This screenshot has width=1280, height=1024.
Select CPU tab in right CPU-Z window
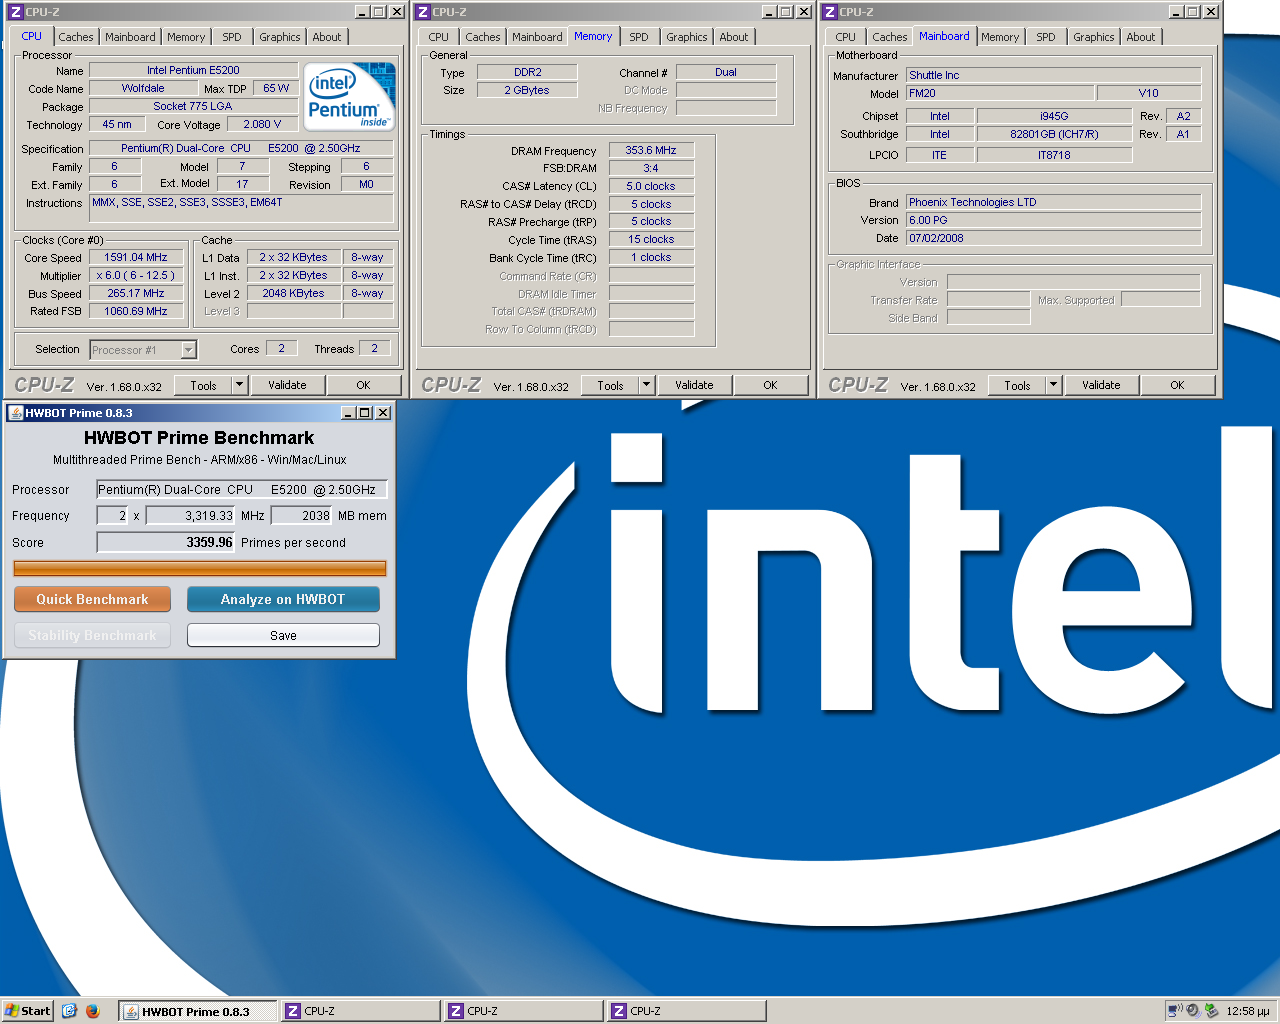(x=845, y=37)
